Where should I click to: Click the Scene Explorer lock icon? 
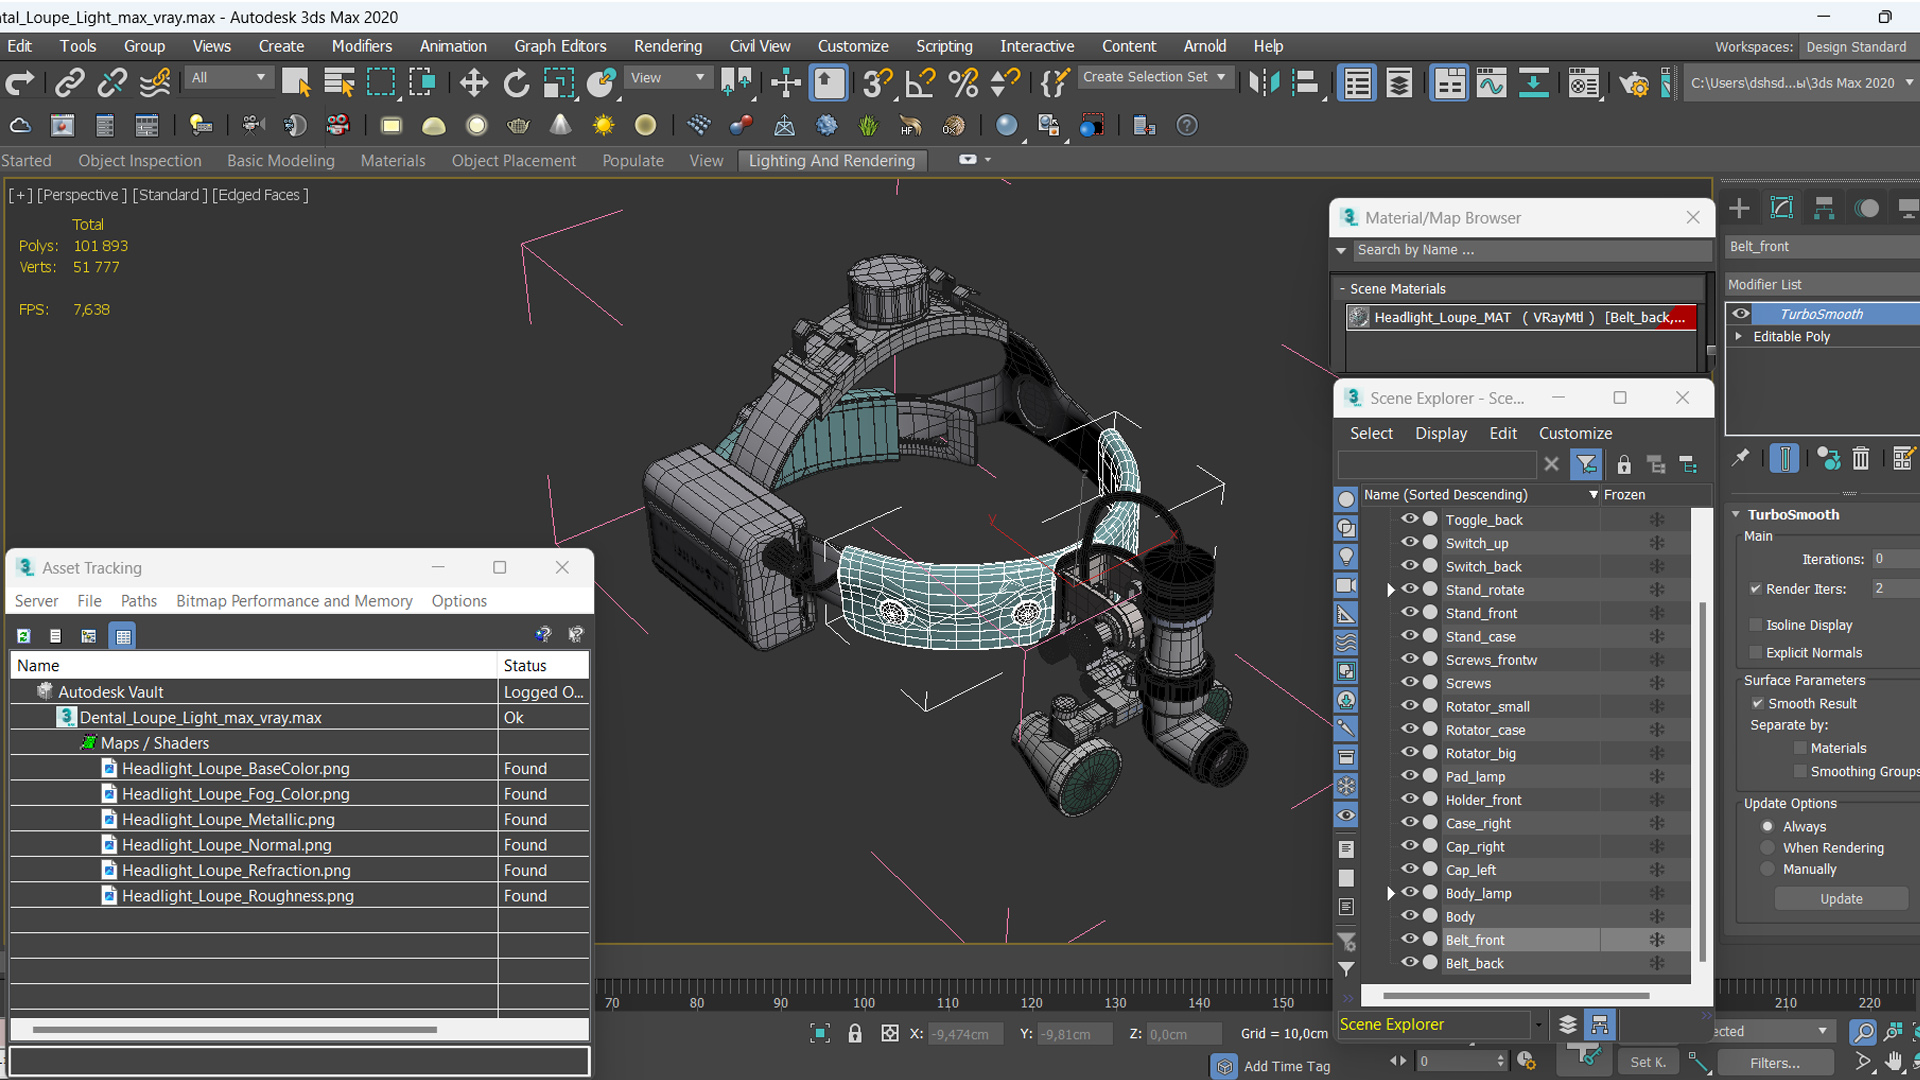[x=1624, y=464]
